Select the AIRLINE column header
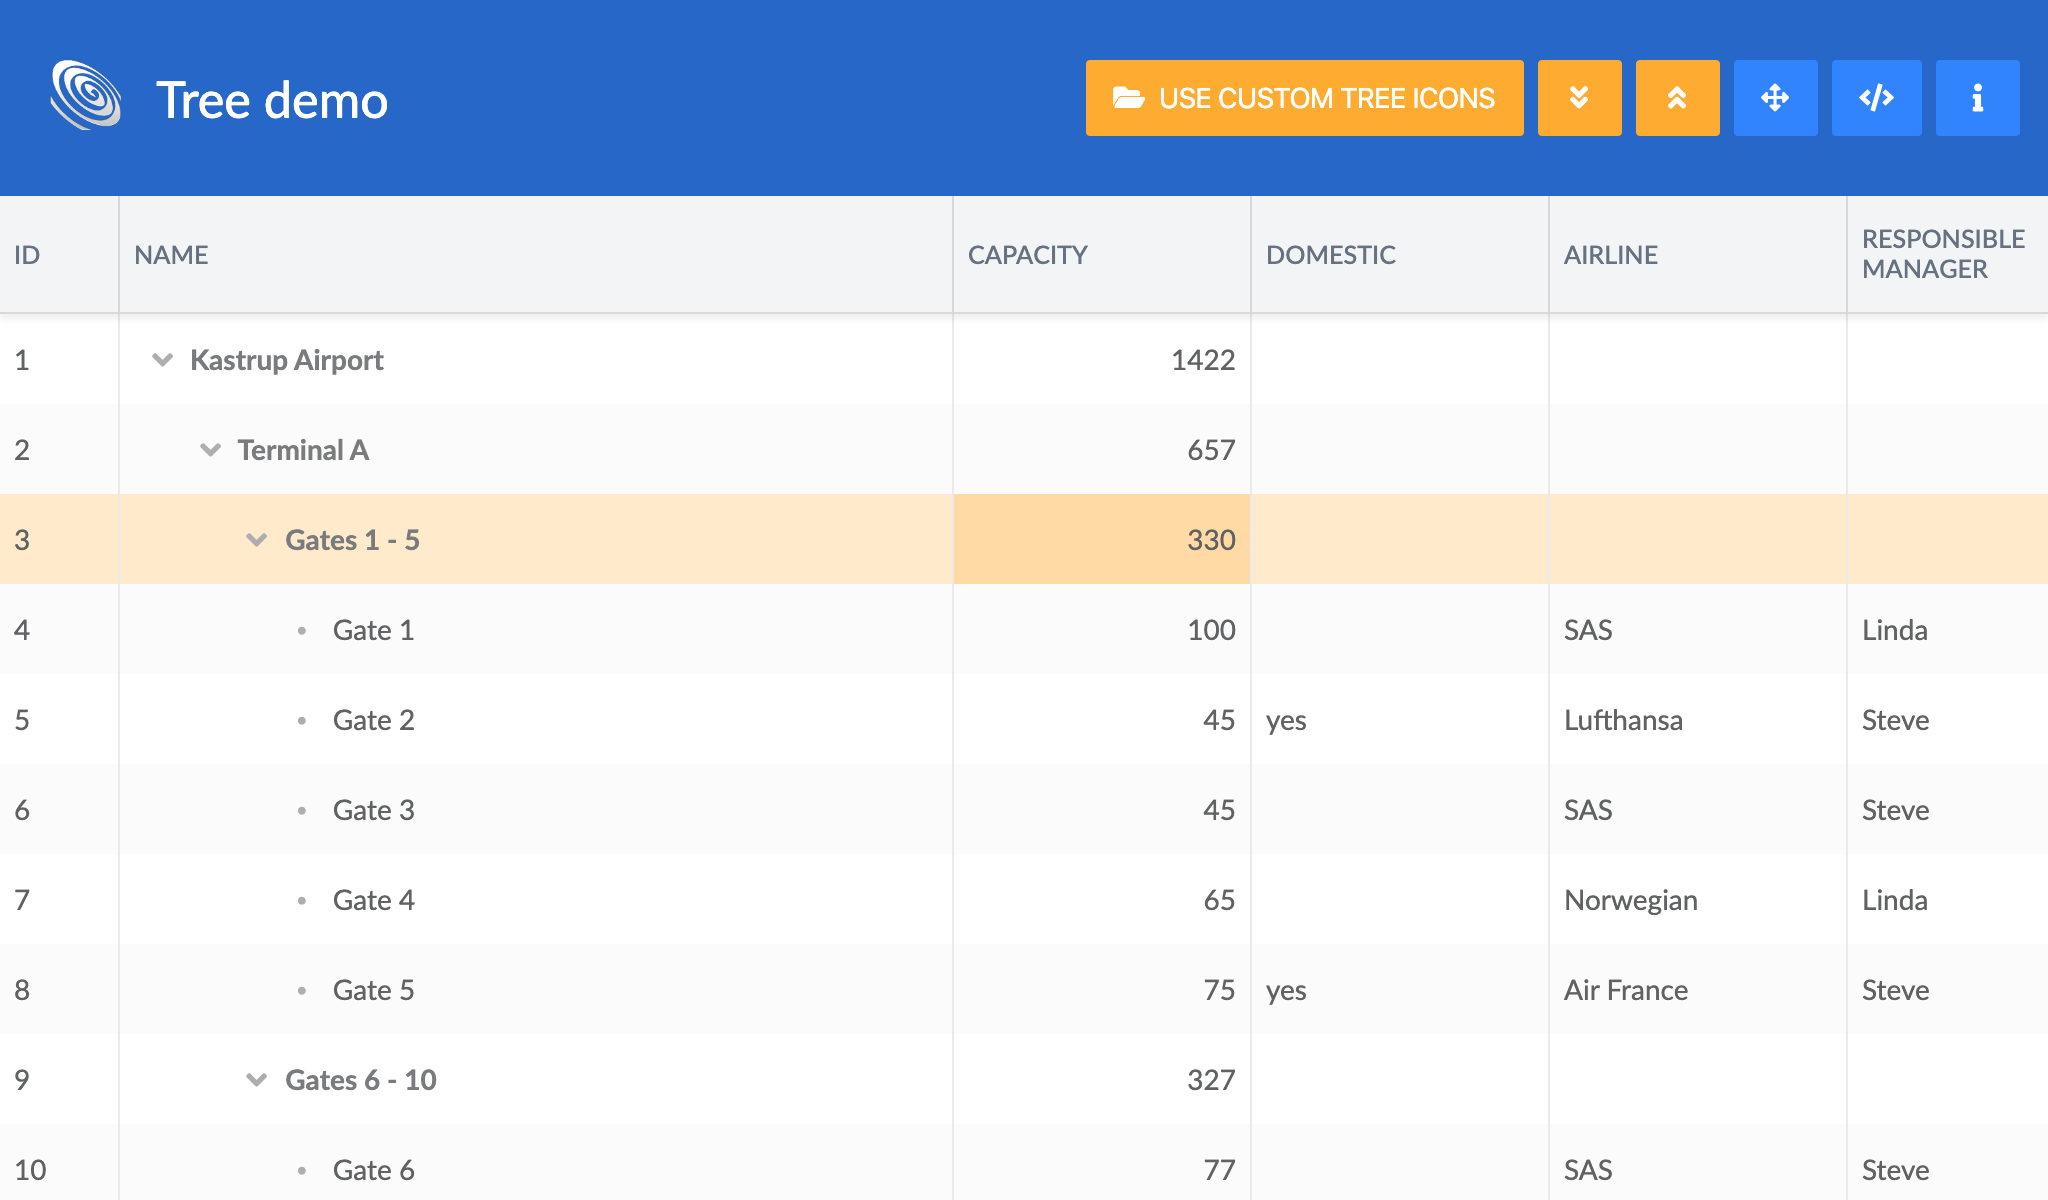2048x1200 pixels. point(1611,254)
